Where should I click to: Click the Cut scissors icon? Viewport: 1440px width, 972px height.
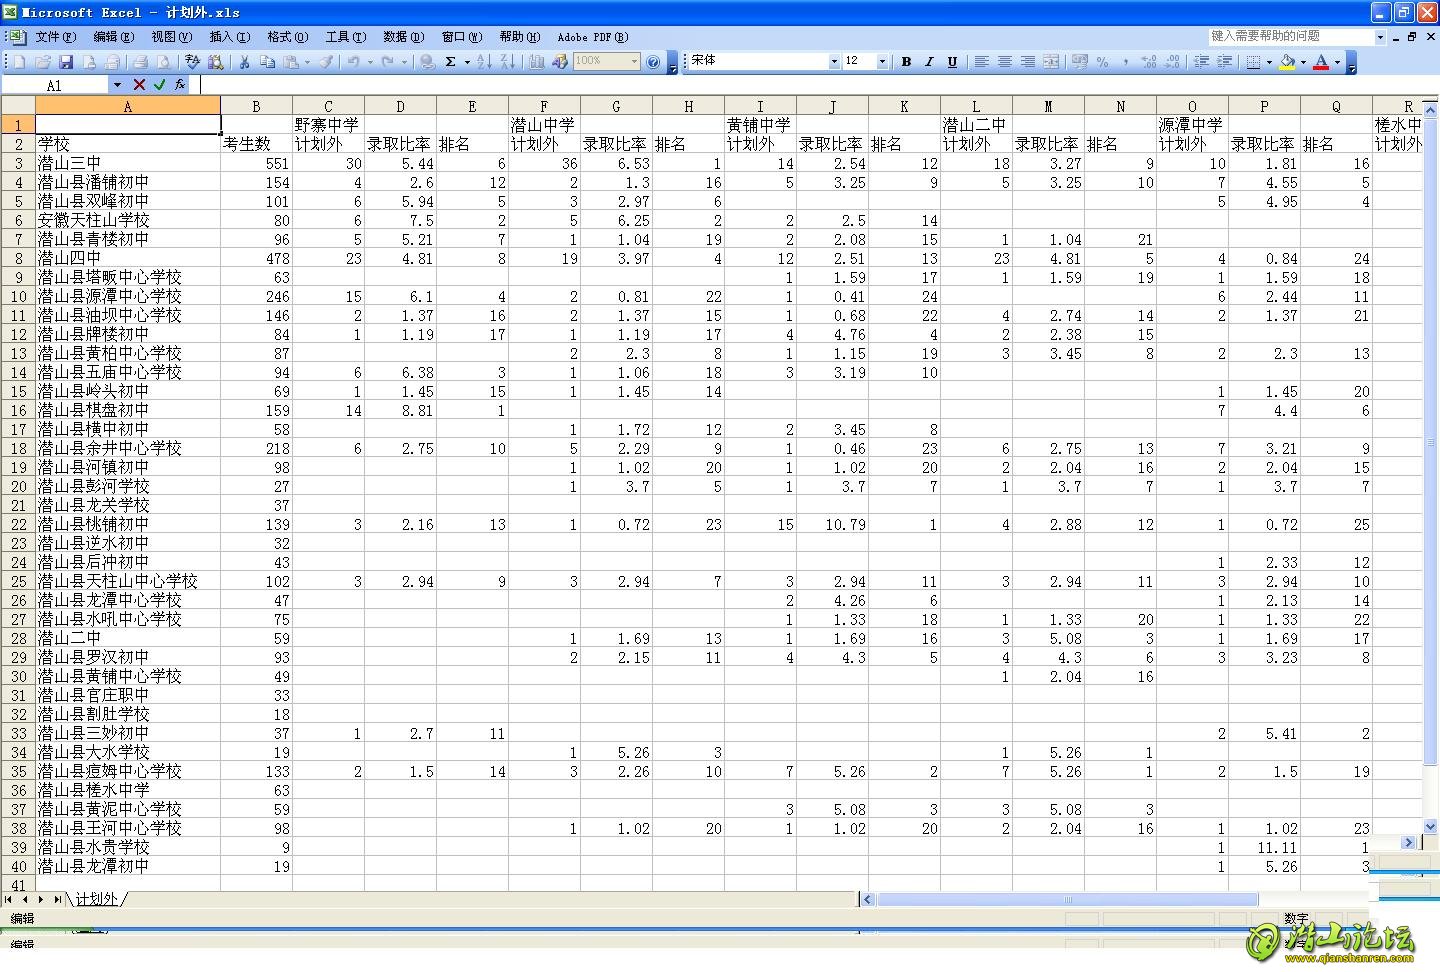pos(243,62)
